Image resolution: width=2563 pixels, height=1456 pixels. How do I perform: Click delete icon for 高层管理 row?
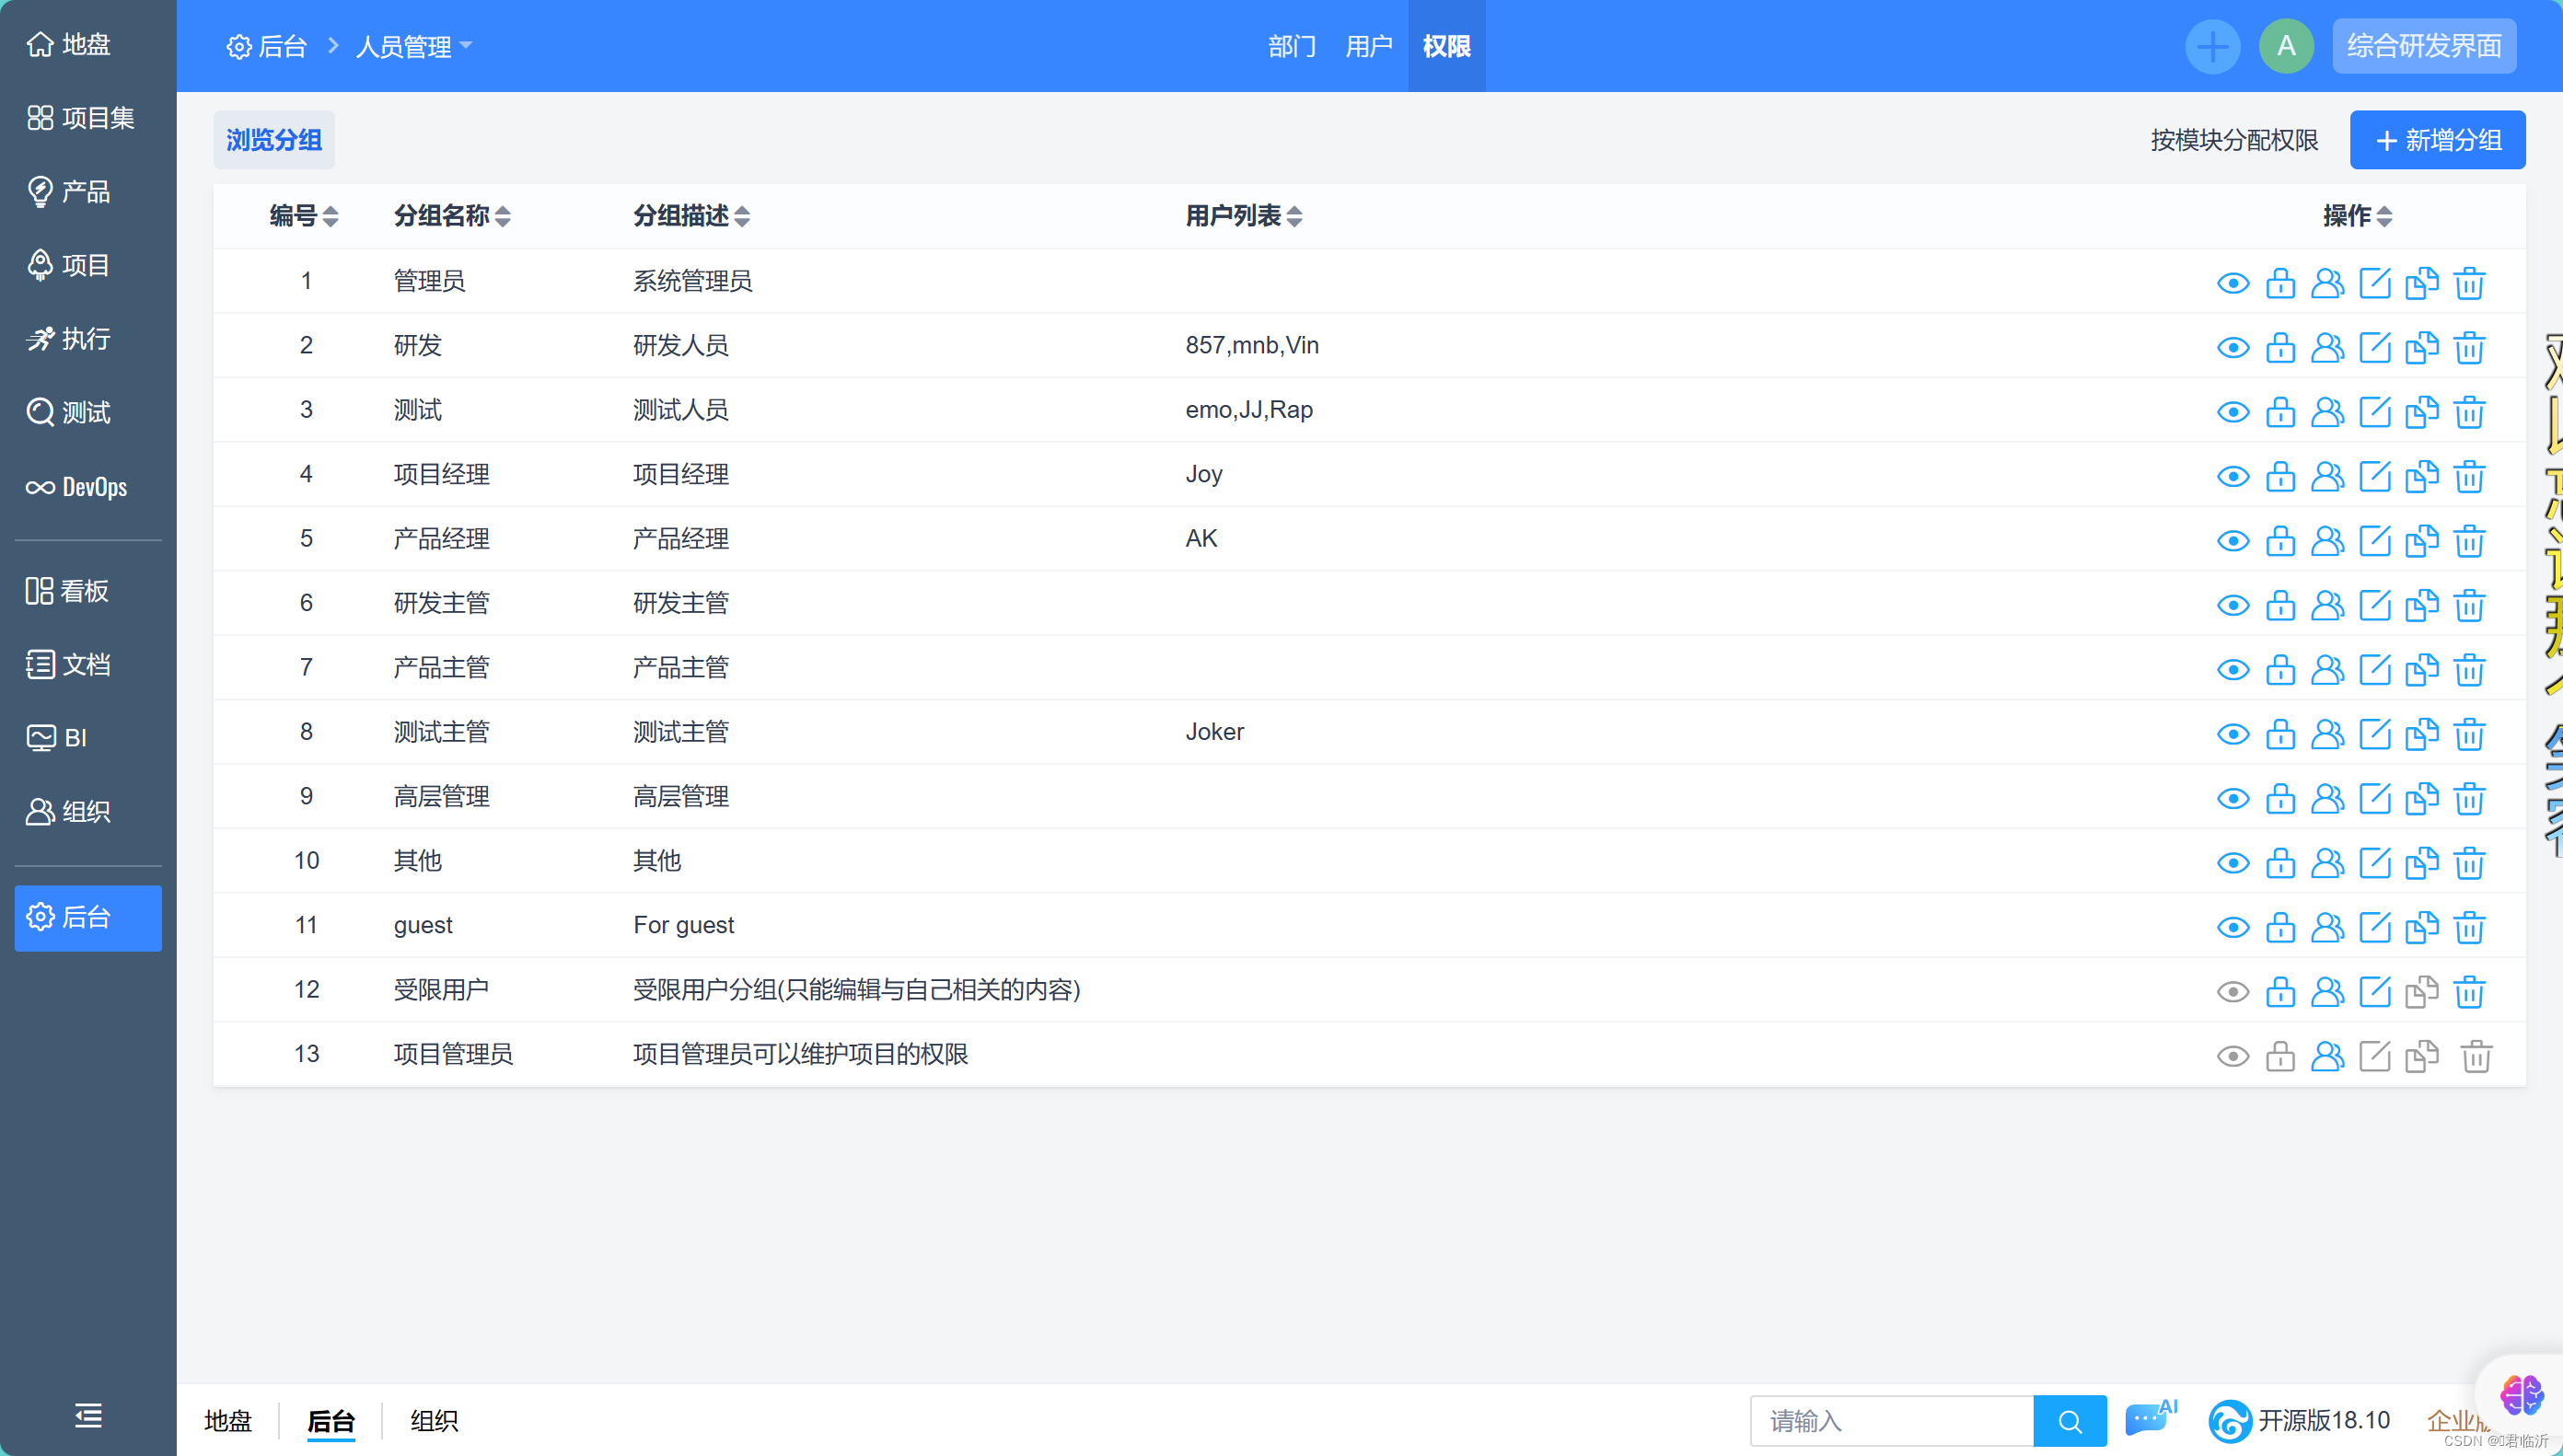coord(2472,798)
